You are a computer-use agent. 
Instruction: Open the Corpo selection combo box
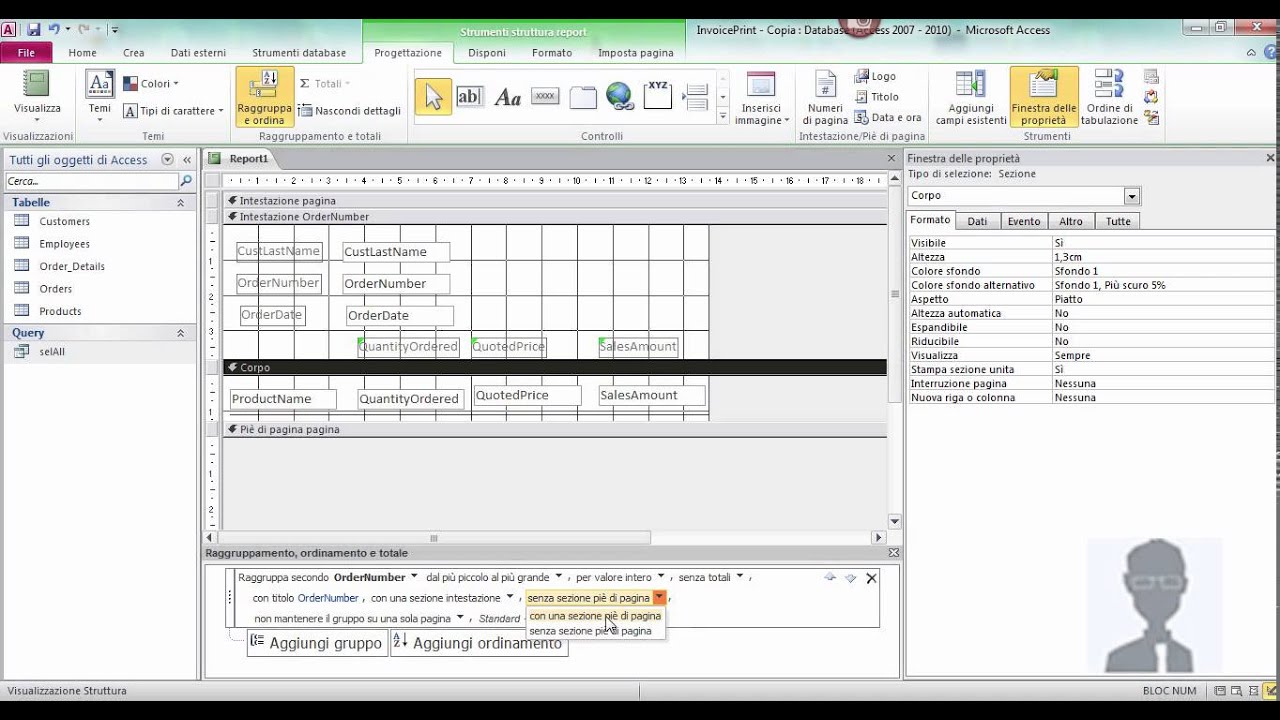click(x=1132, y=196)
